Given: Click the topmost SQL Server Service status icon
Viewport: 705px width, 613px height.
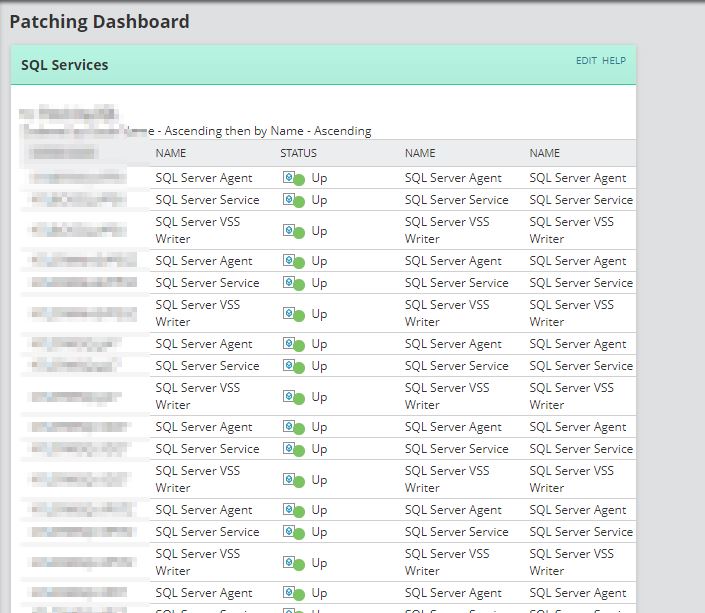Looking at the screenshot, I should 294,200.
